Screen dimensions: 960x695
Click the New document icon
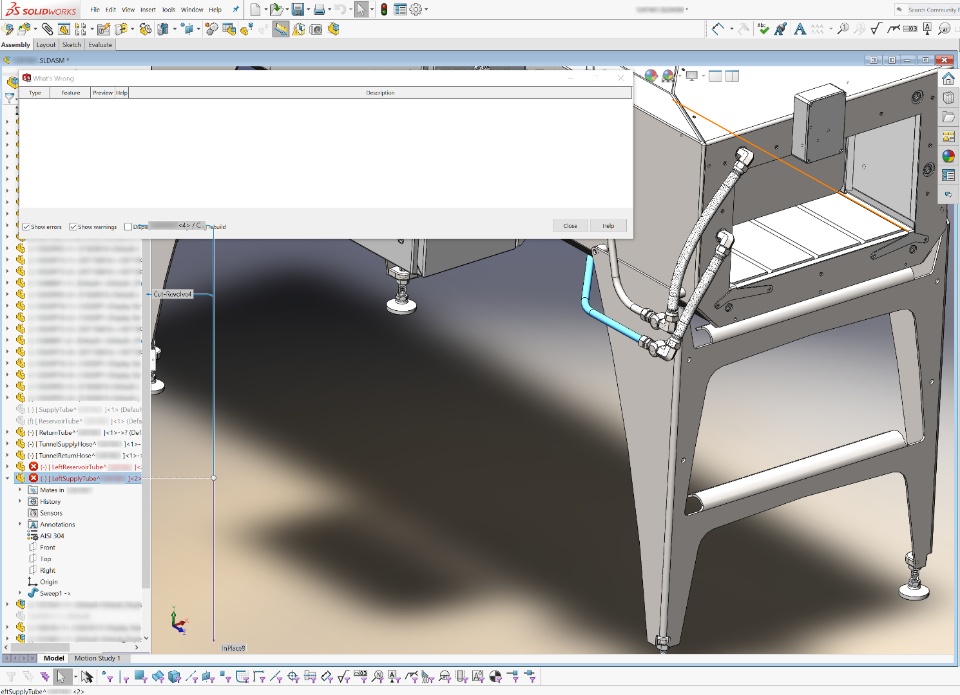click(255, 9)
